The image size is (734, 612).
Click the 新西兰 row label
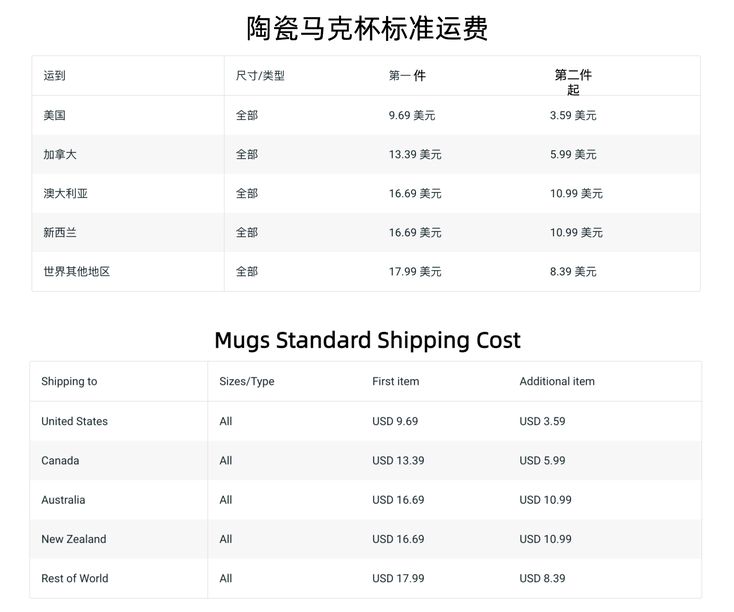click(60, 233)
